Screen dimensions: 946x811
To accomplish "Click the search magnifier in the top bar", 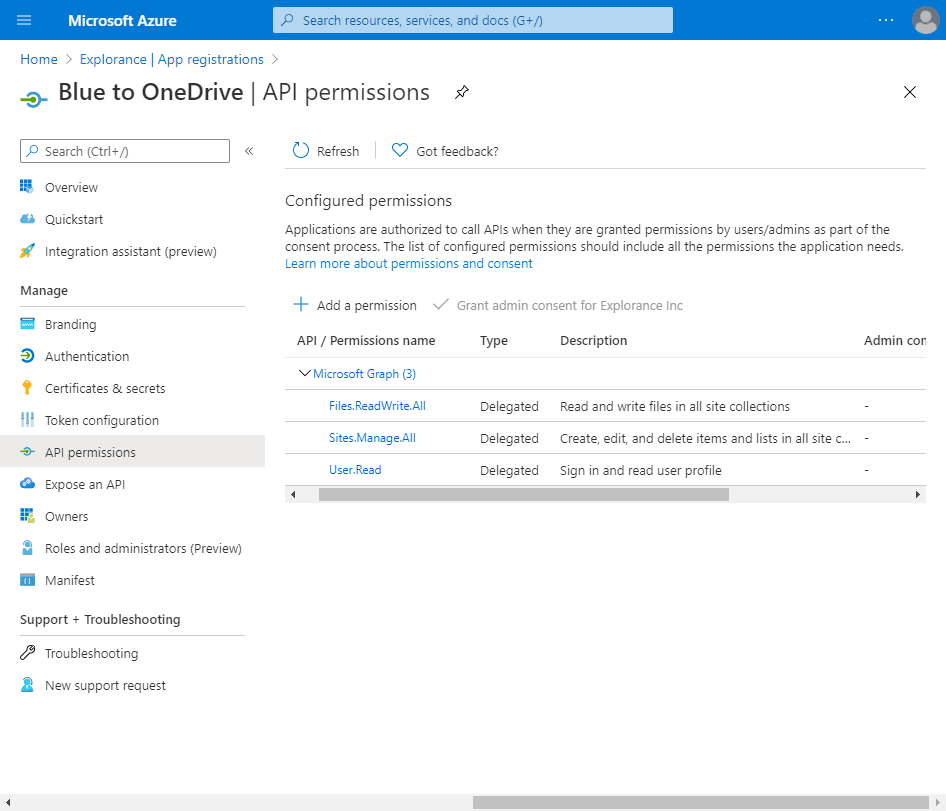I will pos(288,20).
